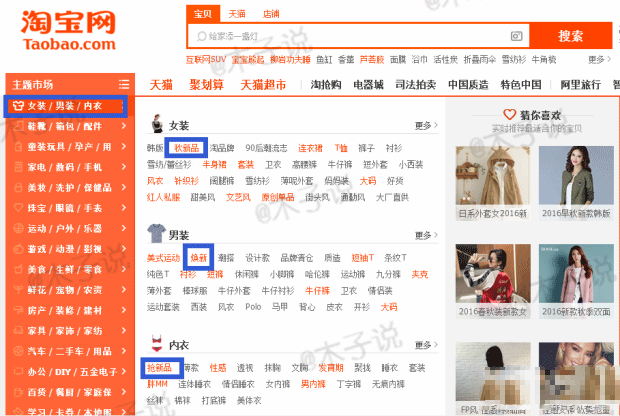
Task: Click heart icon beside 珠宝/眼镜/手表
Action: point(18,208)
